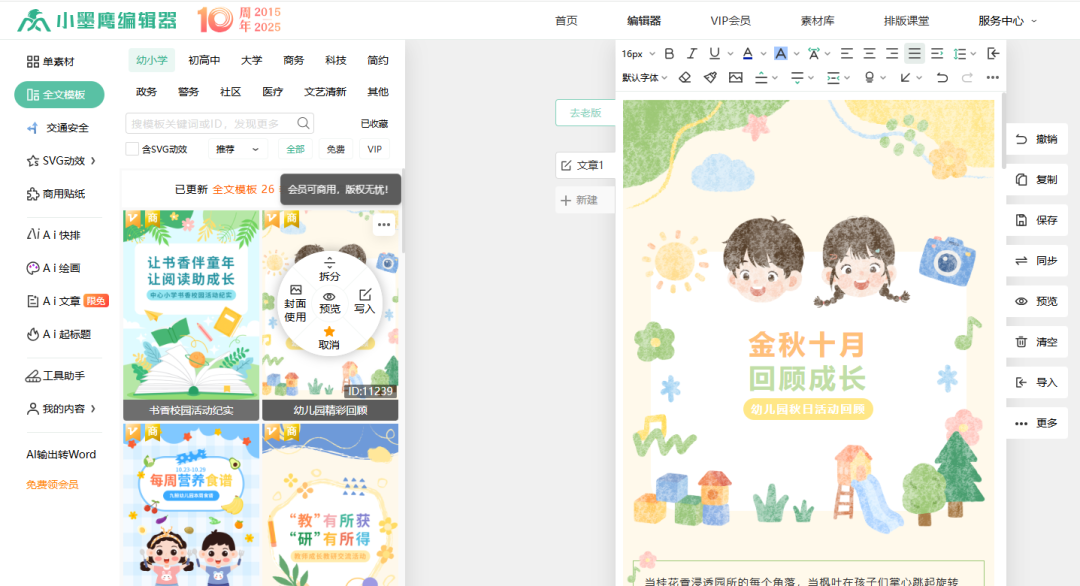Enable the 含SVG动效 checkbox
The width and height of the screenshot is (1080, 586).
[131, 149]
